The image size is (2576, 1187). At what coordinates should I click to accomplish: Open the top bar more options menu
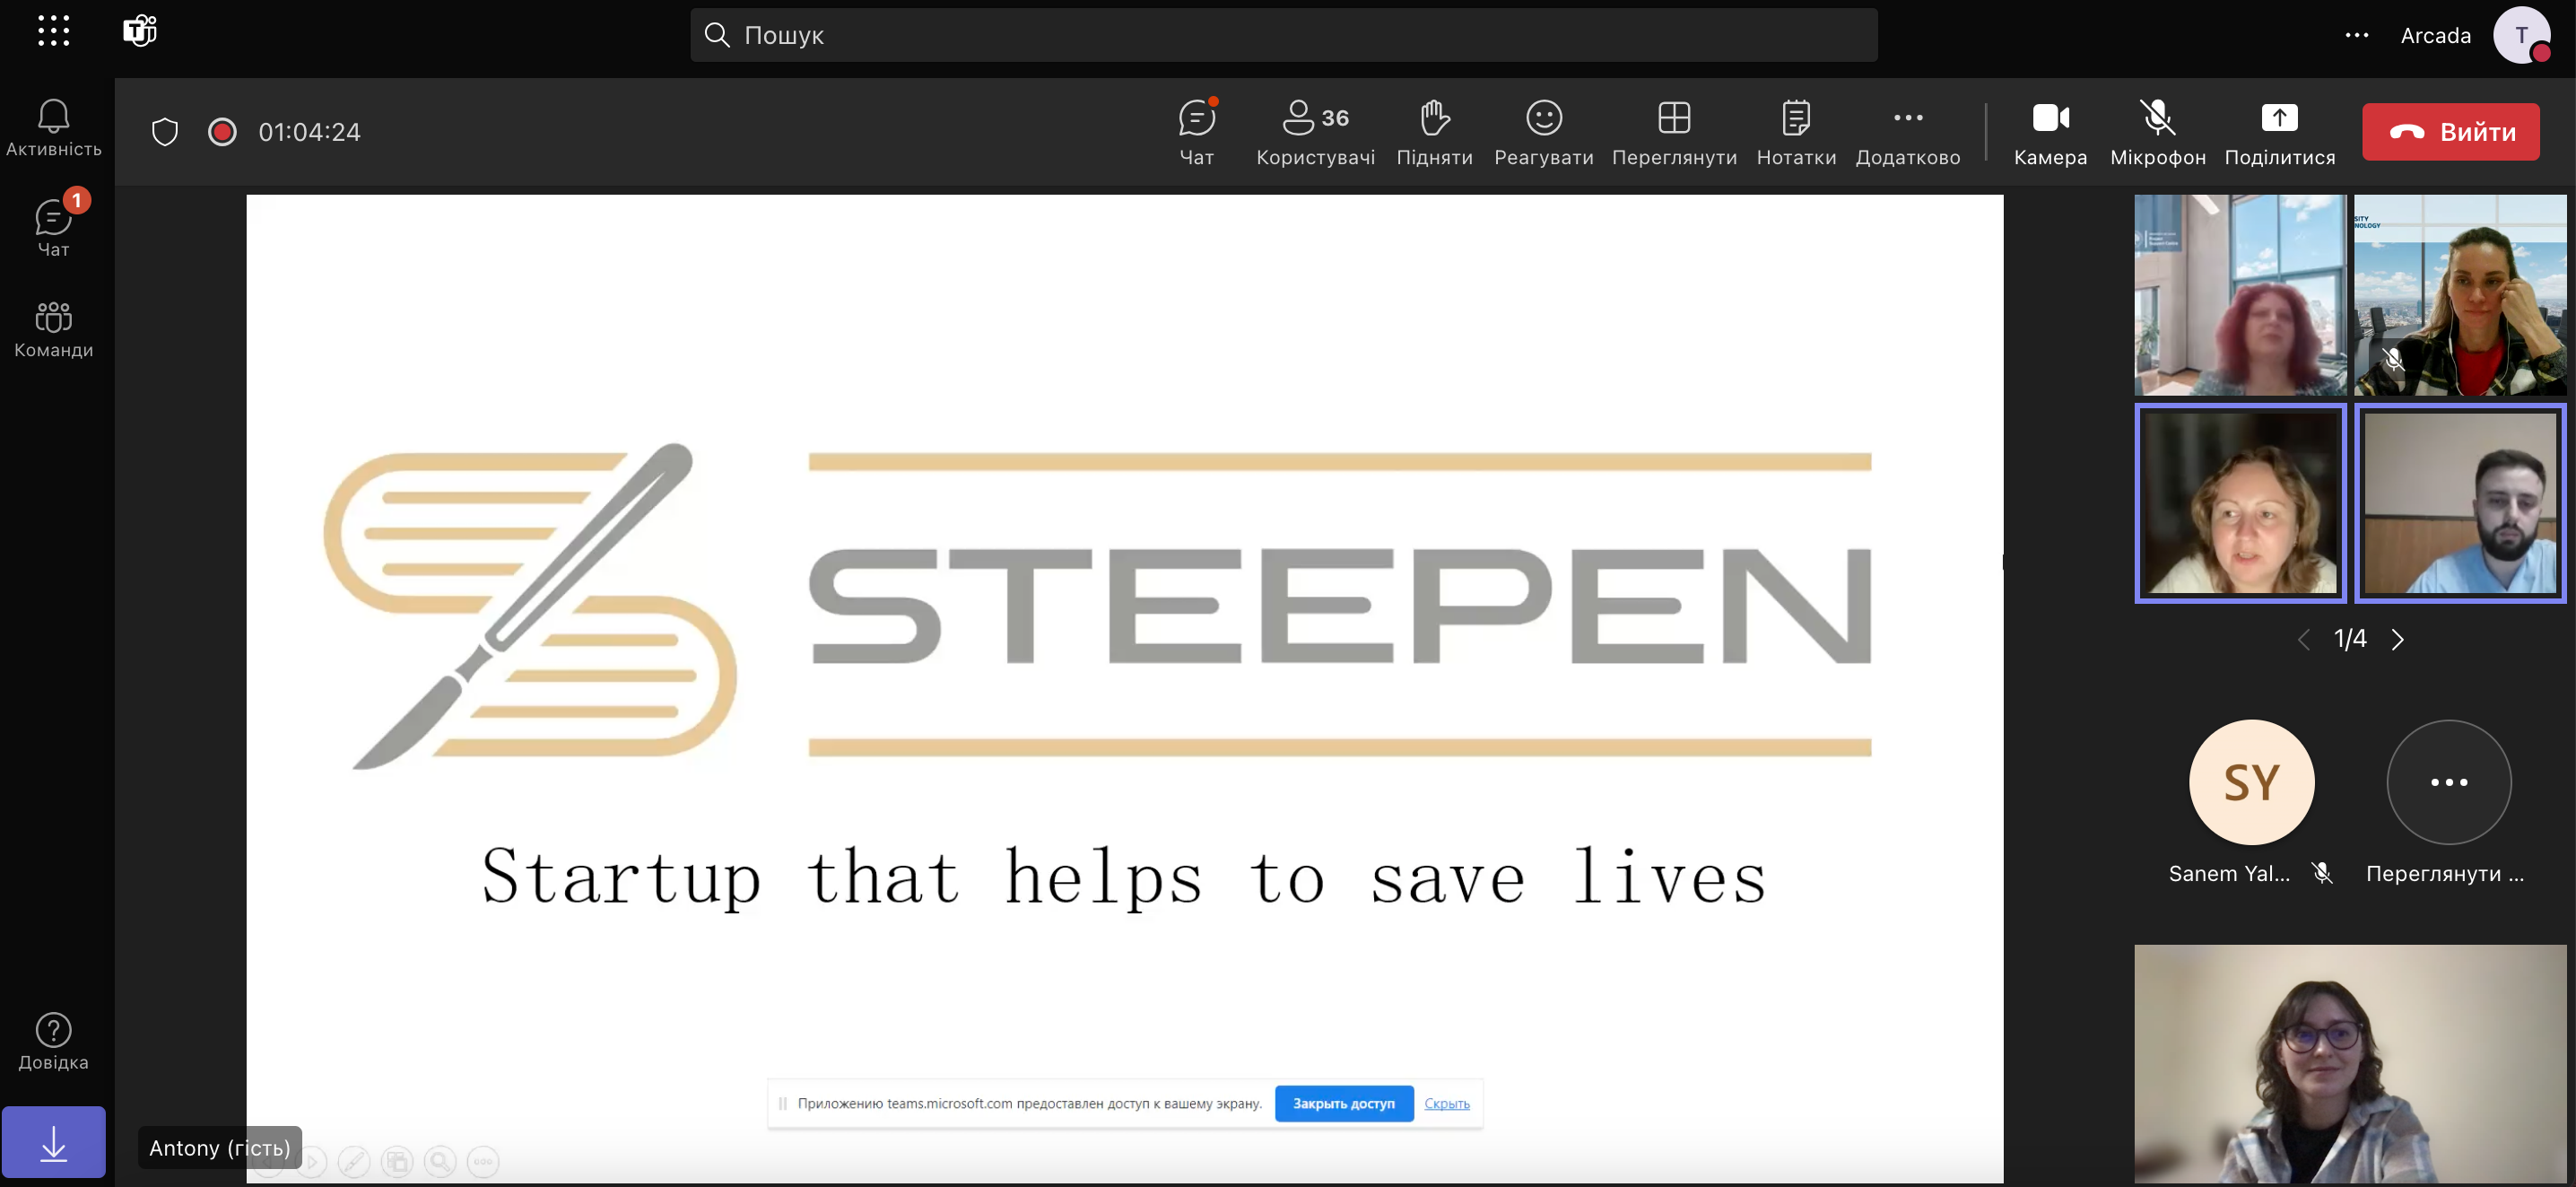point(2357,35)
